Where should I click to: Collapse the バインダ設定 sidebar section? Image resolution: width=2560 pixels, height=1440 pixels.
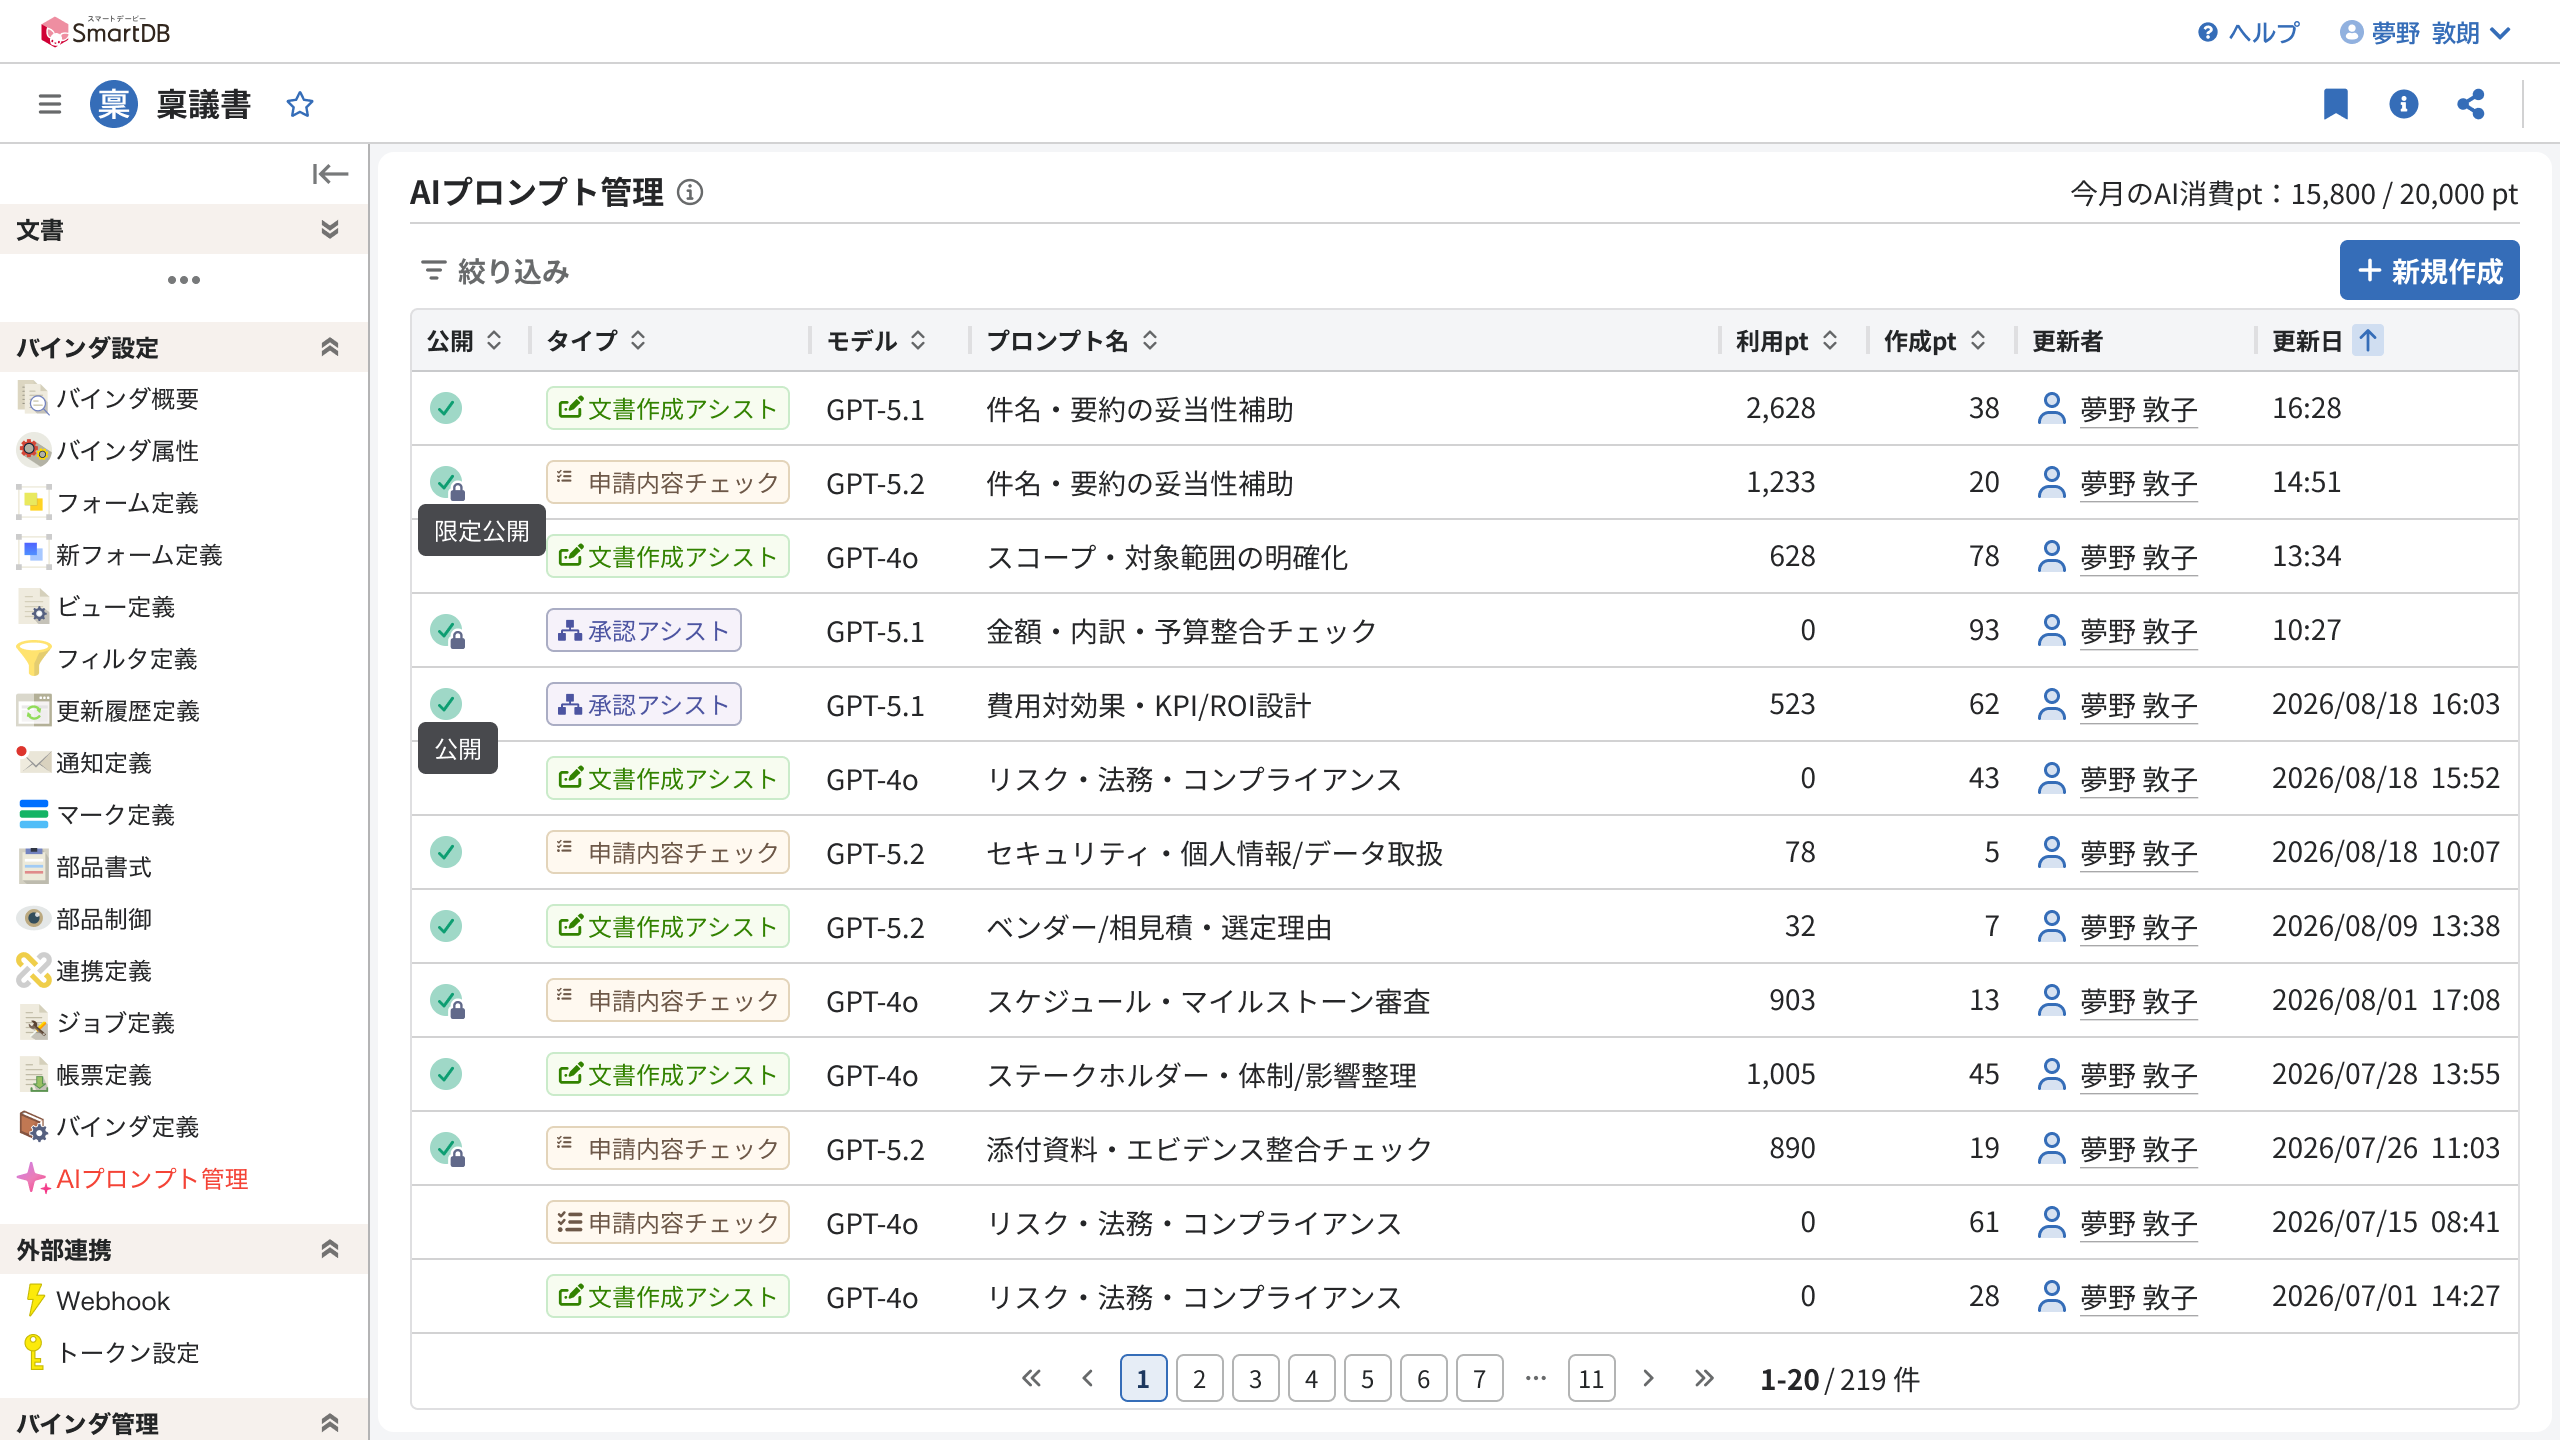(330, 347)
